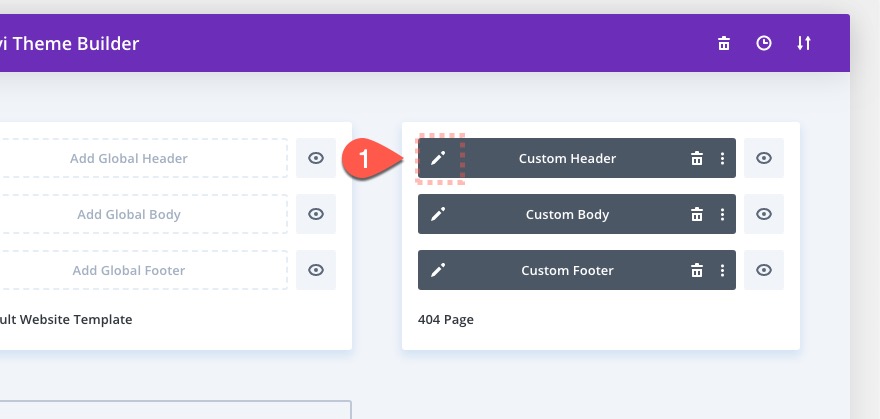The height and width of the screenshot is (419, 880).
Task: Select the Custom Body label
Action: (x=567, y=214)
